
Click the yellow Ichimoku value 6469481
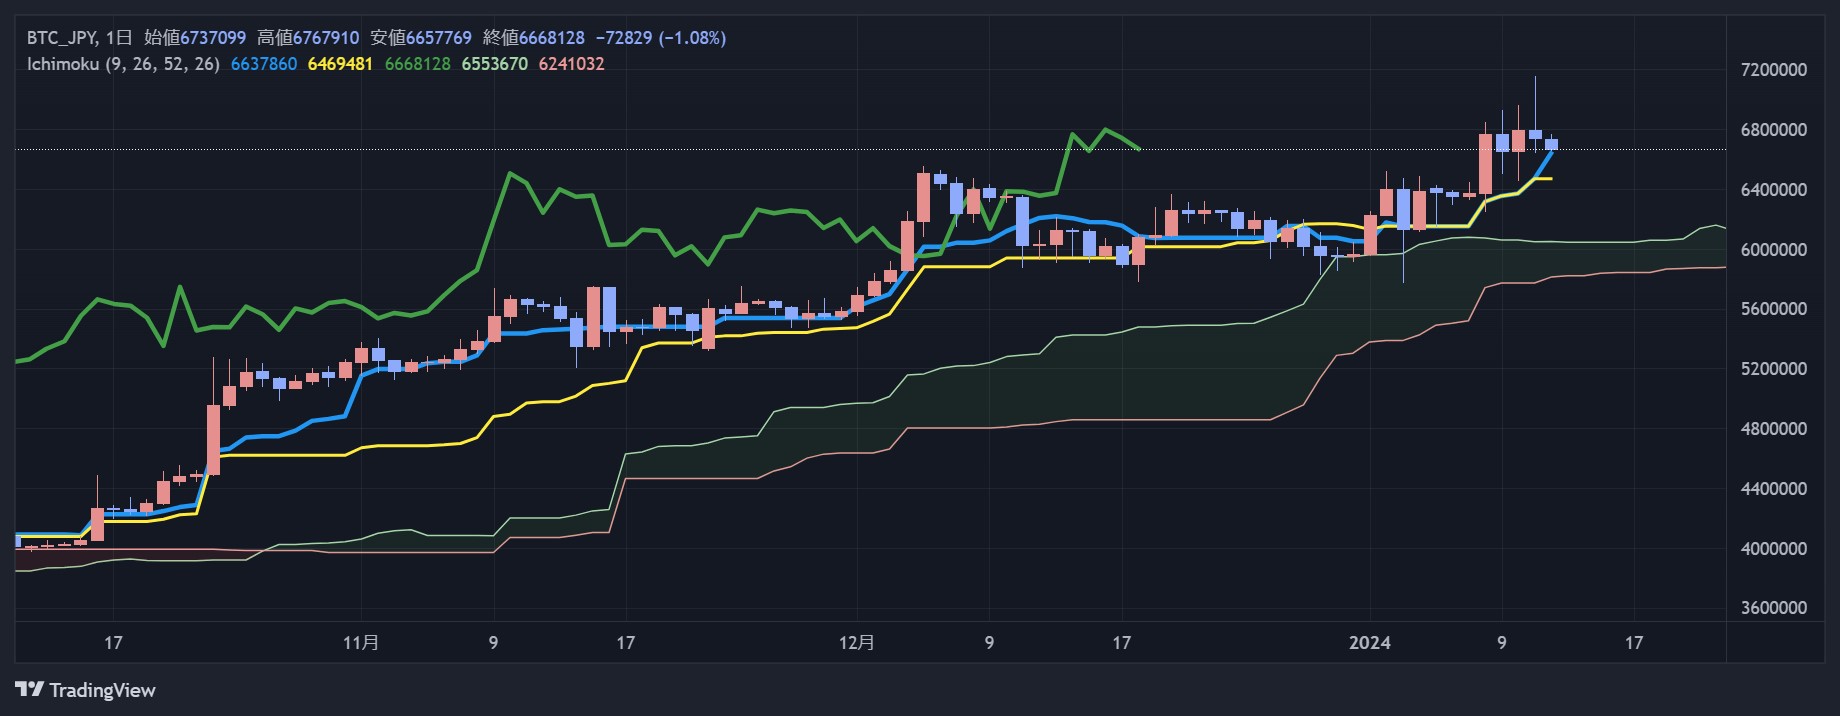(x=340, y=64)
